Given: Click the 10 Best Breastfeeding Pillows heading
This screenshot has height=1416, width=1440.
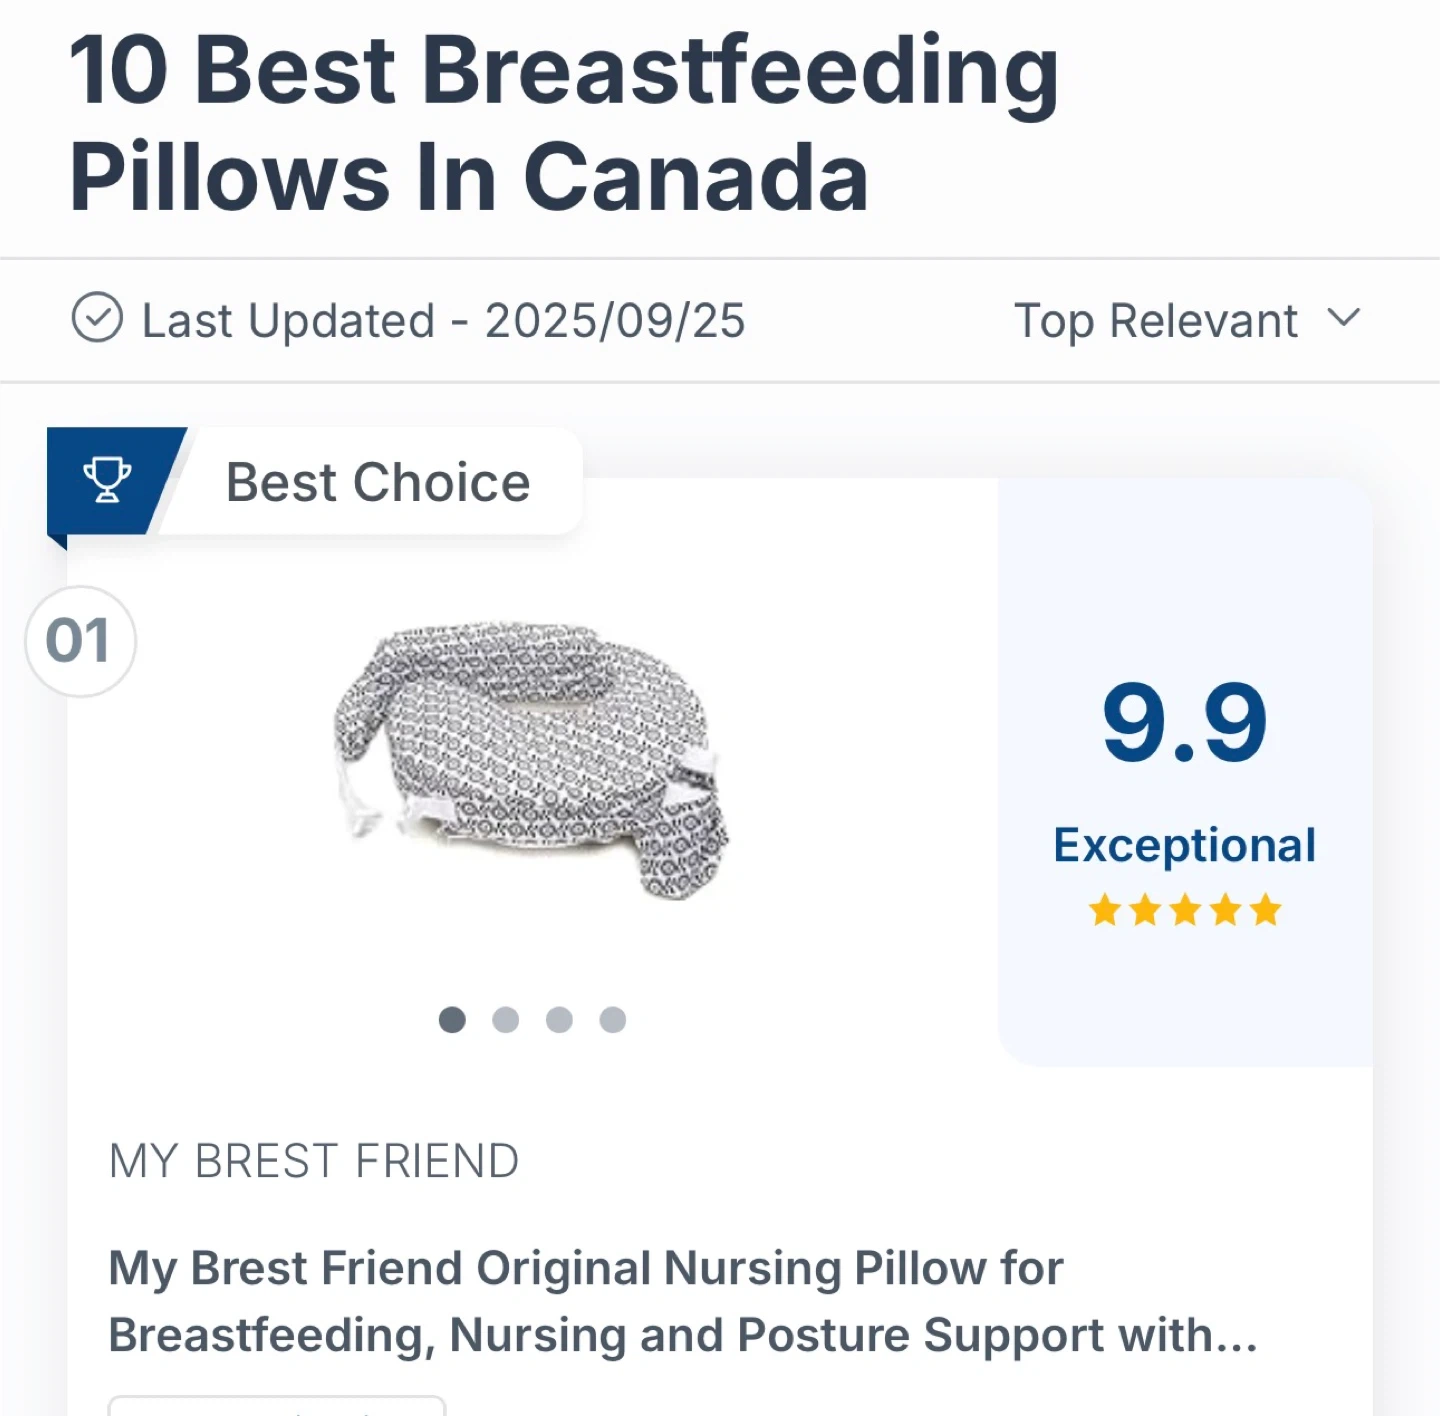Looking at the screenshot, I should pyautogui.click(x=565, y=122).
